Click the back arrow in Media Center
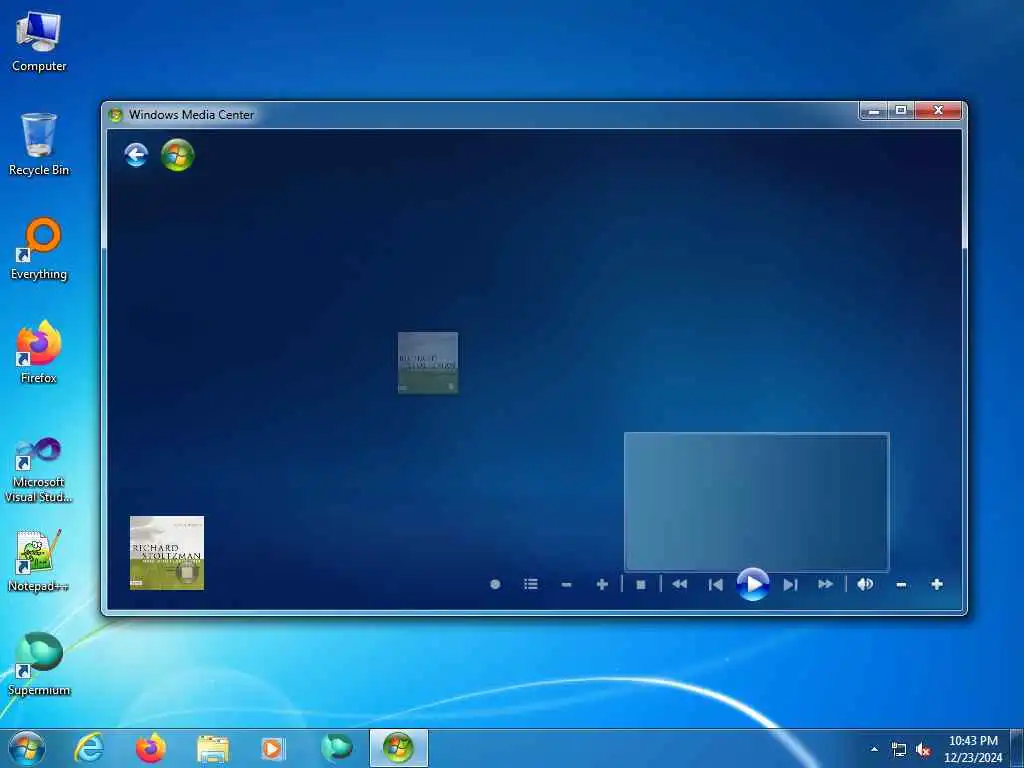 point(136,155)
